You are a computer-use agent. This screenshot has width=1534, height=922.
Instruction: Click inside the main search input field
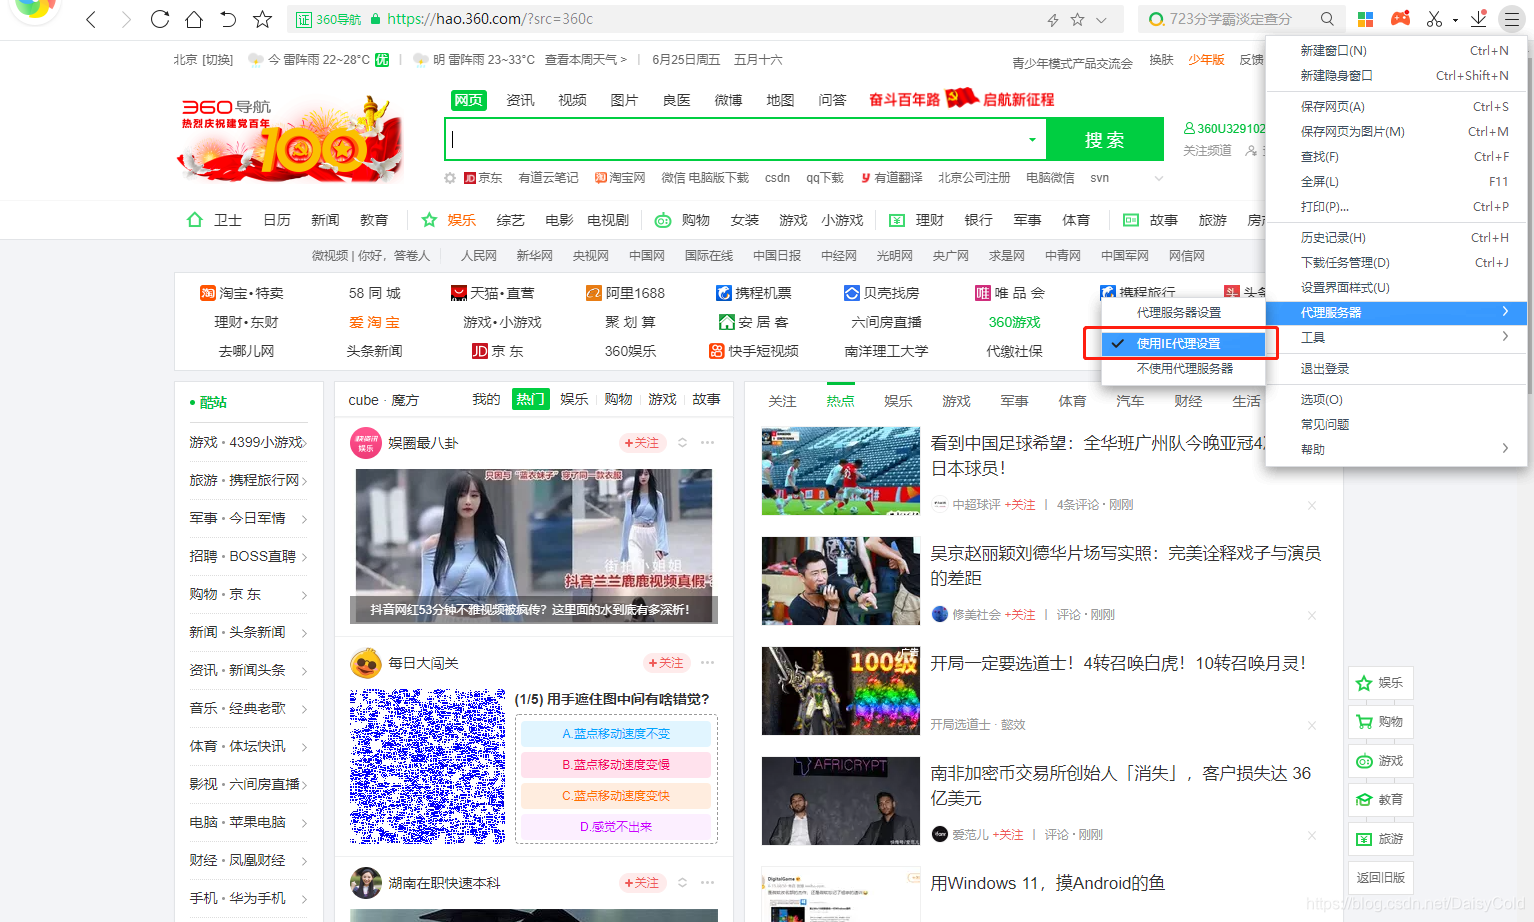coord(735,139)
